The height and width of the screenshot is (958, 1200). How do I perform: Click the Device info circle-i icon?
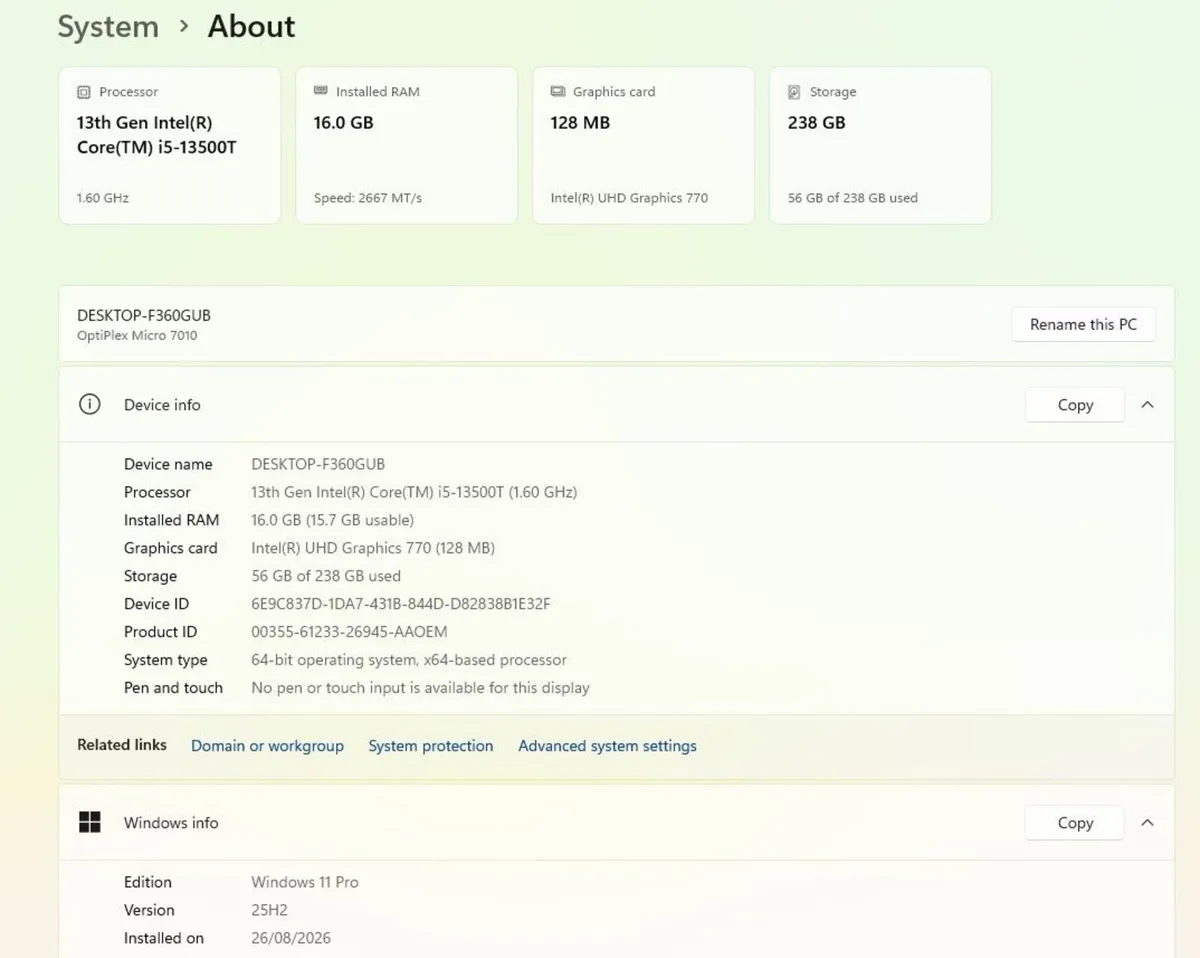pyautogui.click(x=90, y=405)
